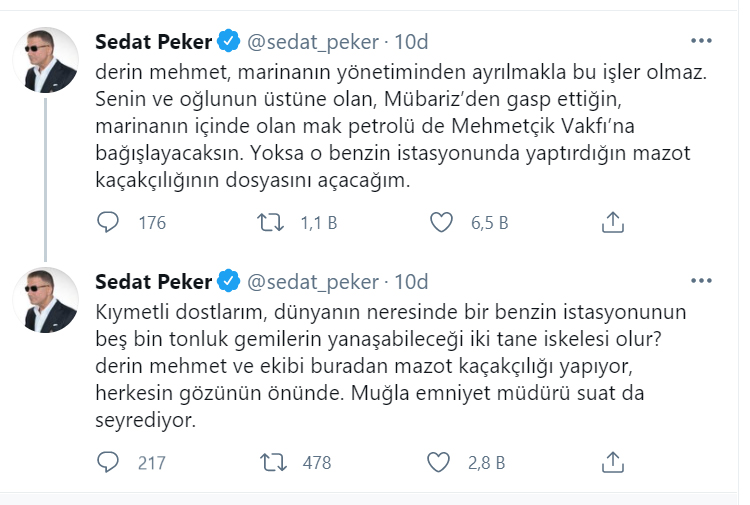
Task: Click the verified badge on second tweet
Action: coord(229,281)
